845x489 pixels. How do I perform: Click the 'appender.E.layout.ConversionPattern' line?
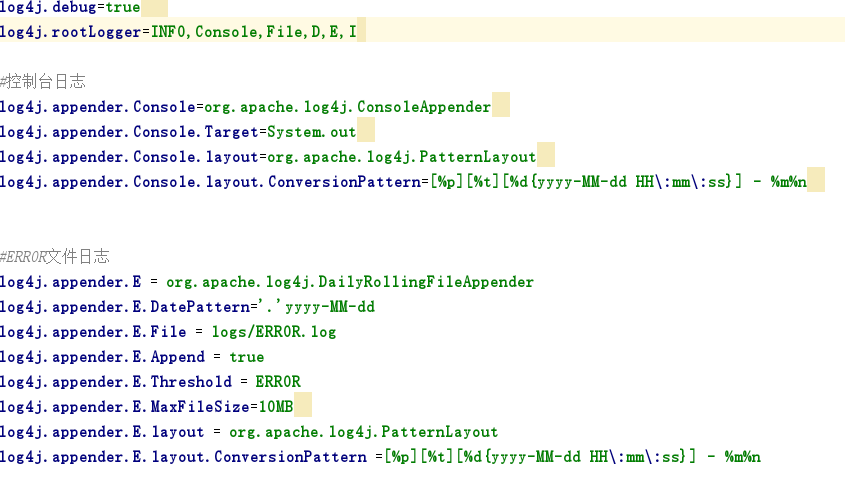click(x=380, y=457)
